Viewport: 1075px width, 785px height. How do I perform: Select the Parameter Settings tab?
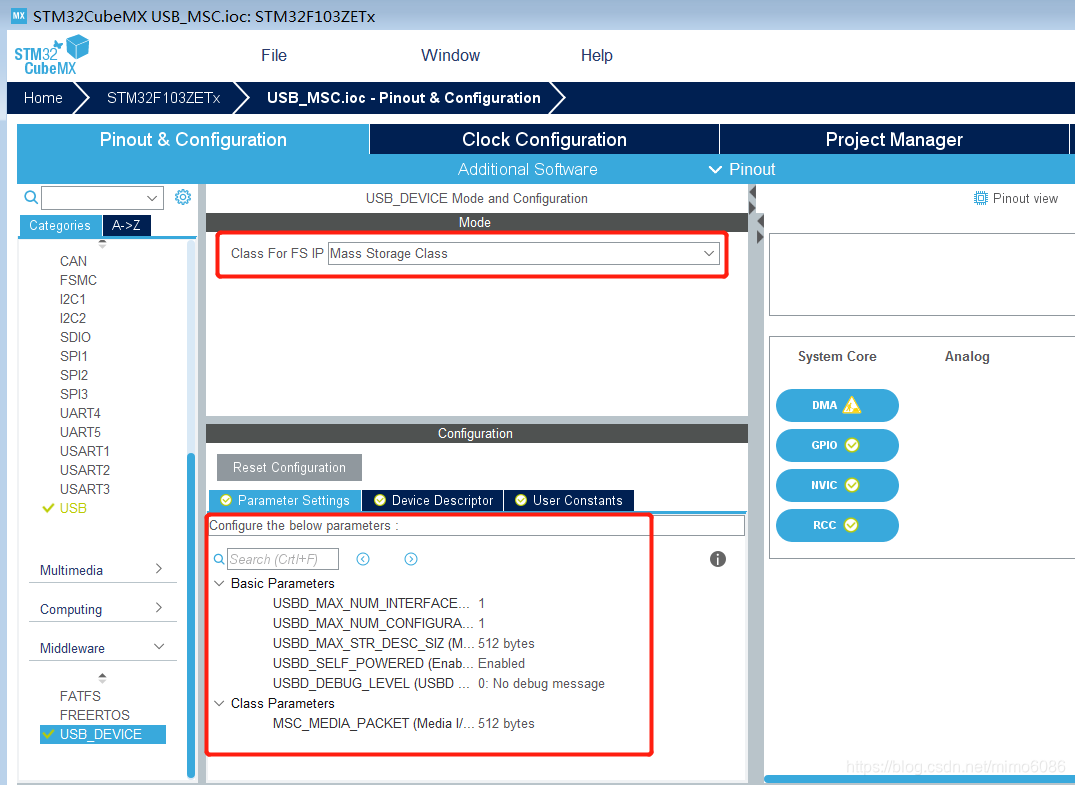[285, 500]
